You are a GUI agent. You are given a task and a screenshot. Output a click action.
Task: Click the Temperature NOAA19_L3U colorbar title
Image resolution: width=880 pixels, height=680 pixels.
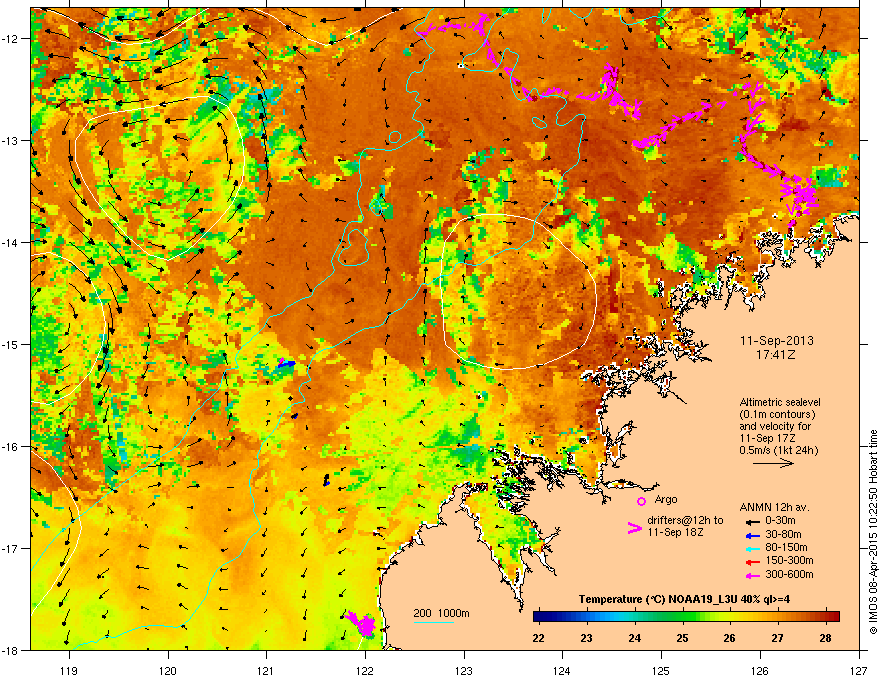684,599
